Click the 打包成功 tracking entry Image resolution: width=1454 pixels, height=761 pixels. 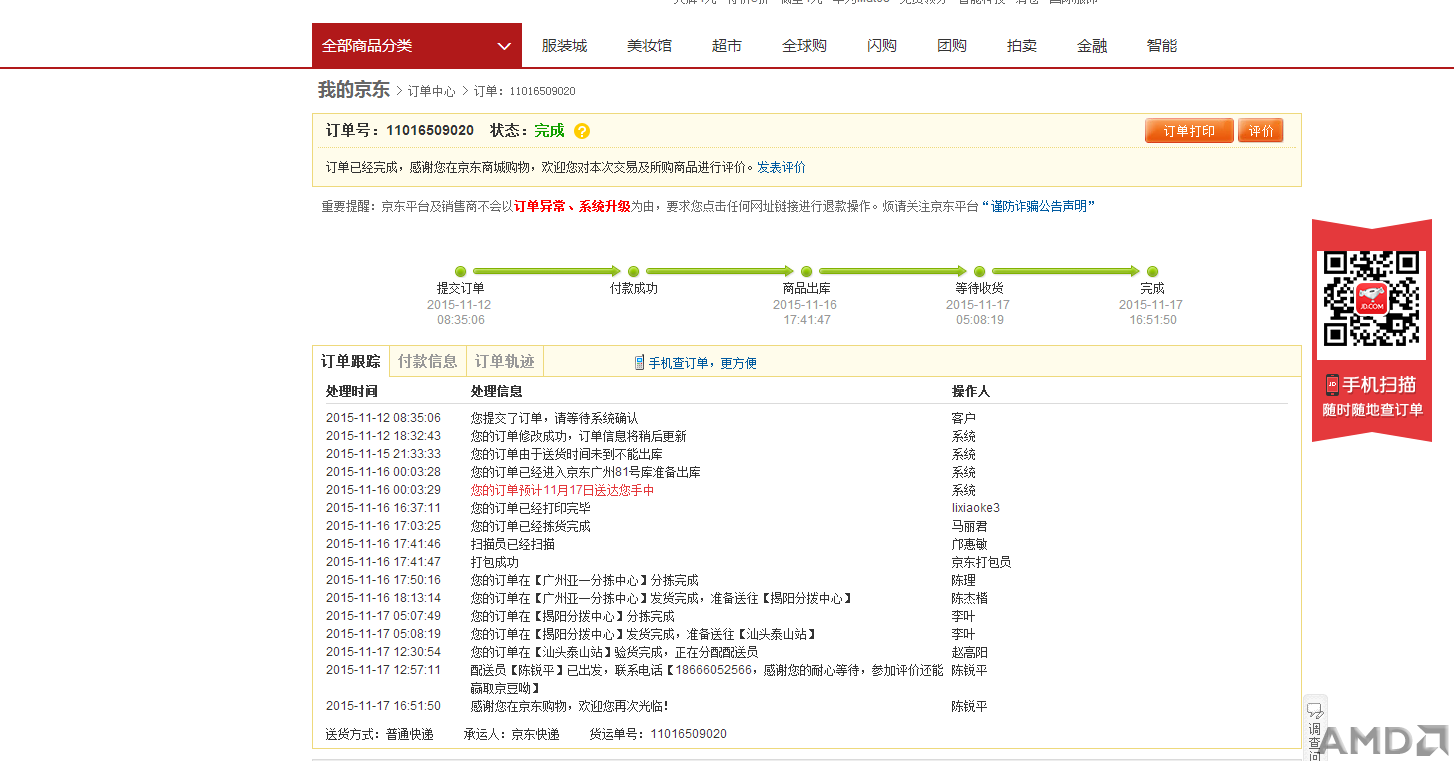click(495, 562)
